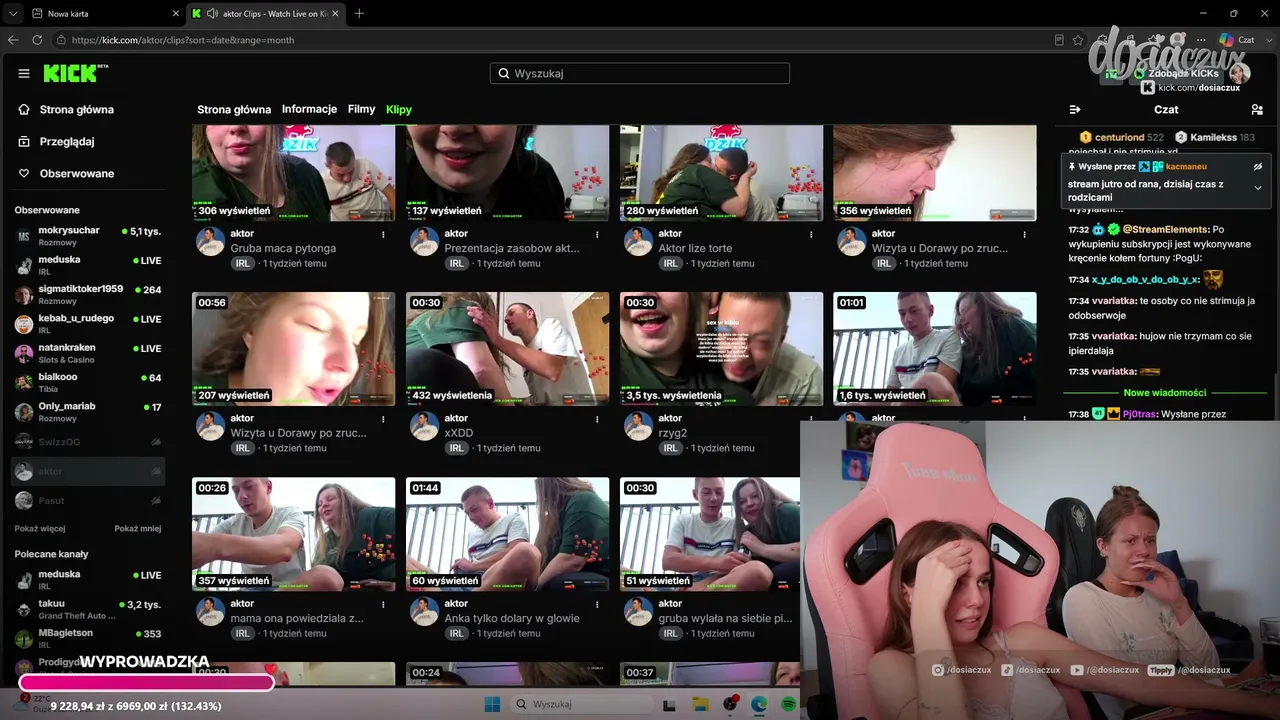Open Only_mariab channel
1280x720 pixels.
[x=88, y=411]
